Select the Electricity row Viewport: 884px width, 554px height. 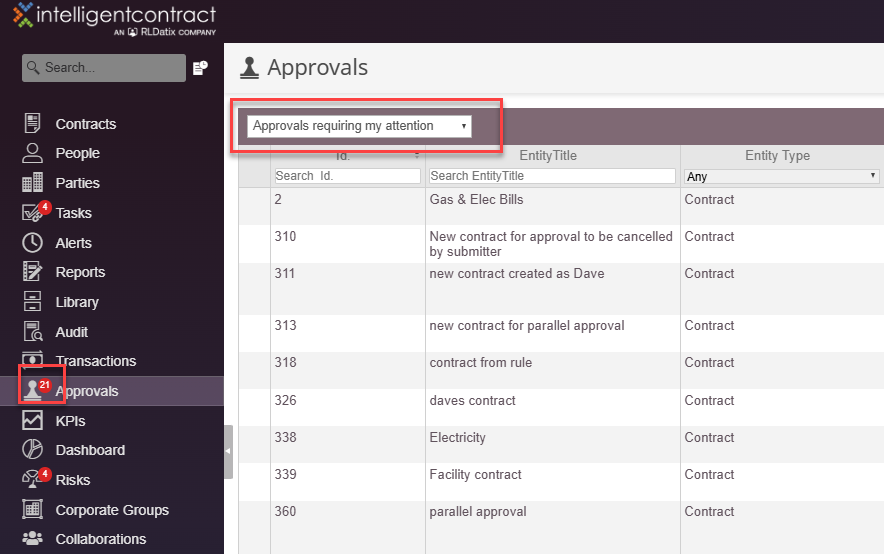tap(561, 445)
